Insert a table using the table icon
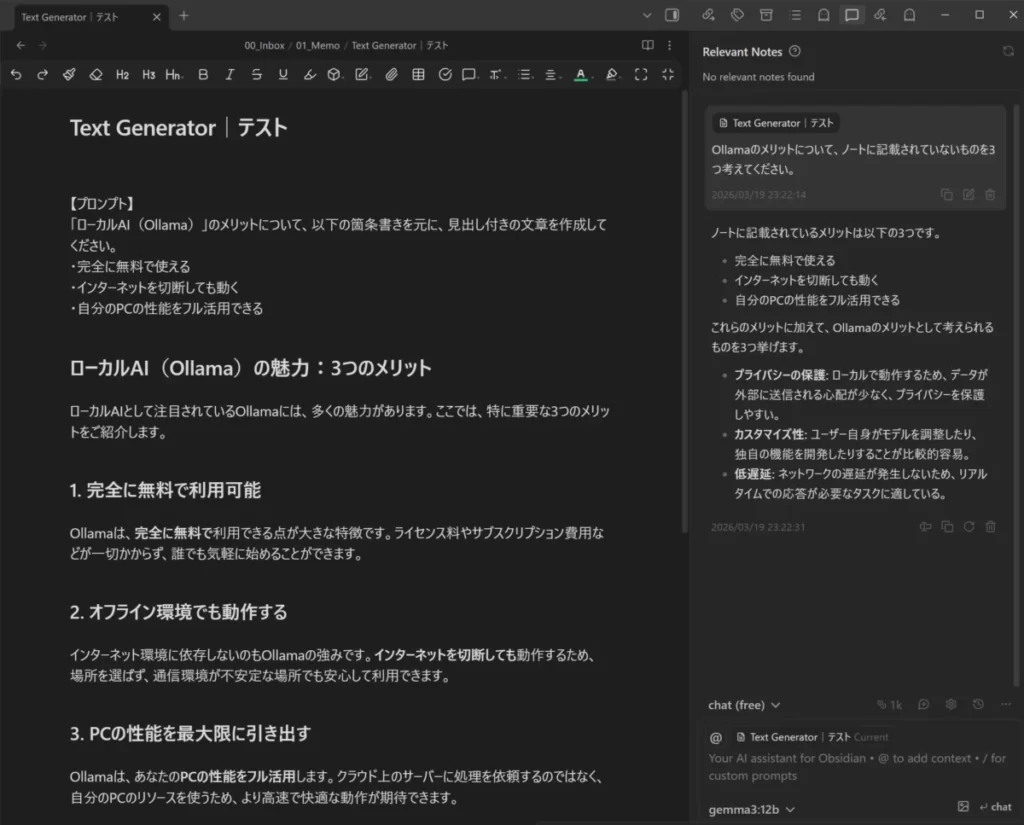 point(418,74)
